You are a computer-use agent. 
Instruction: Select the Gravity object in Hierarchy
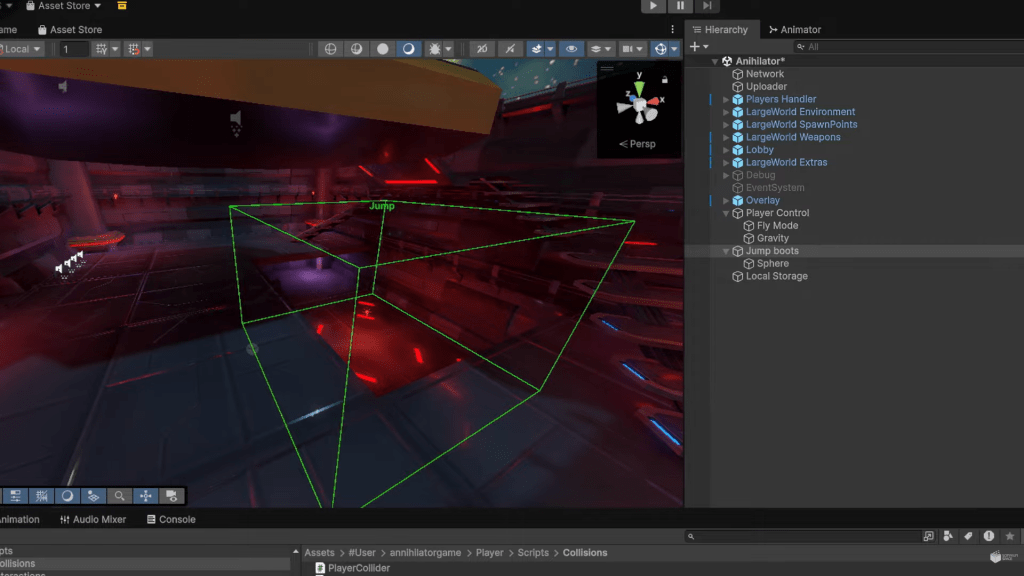click(x=772, y=239)
